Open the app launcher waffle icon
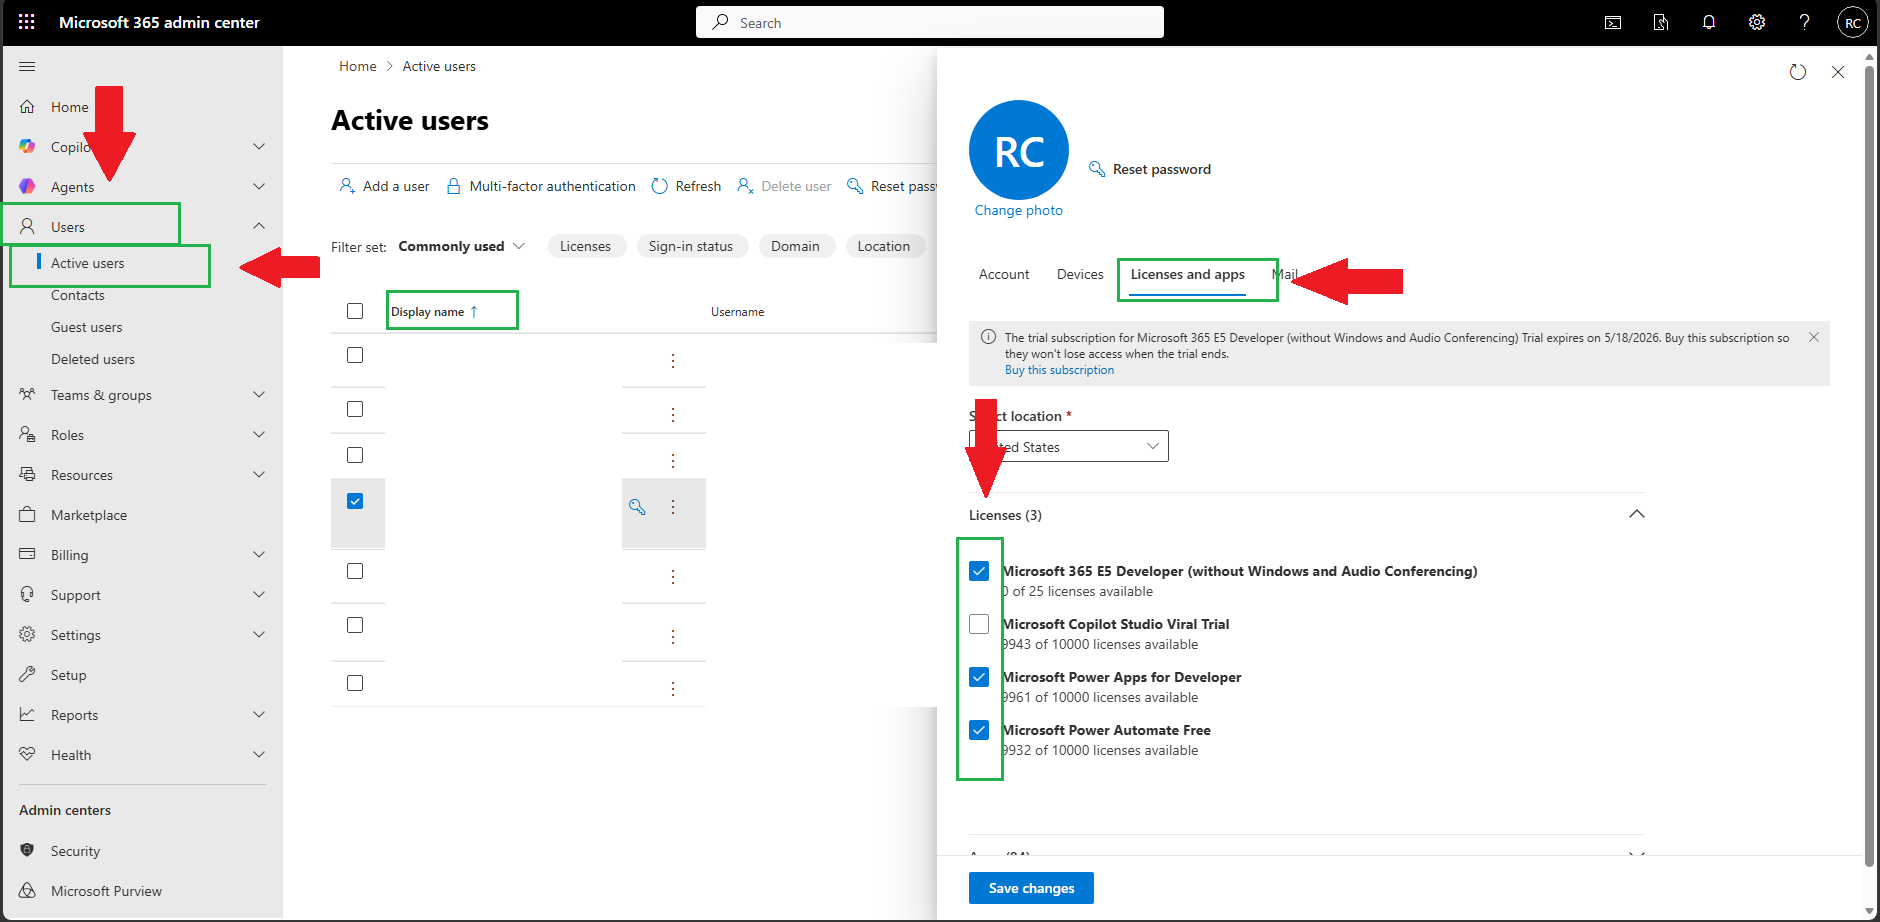Screen dimensions: 1880x922 pos(27,22)
